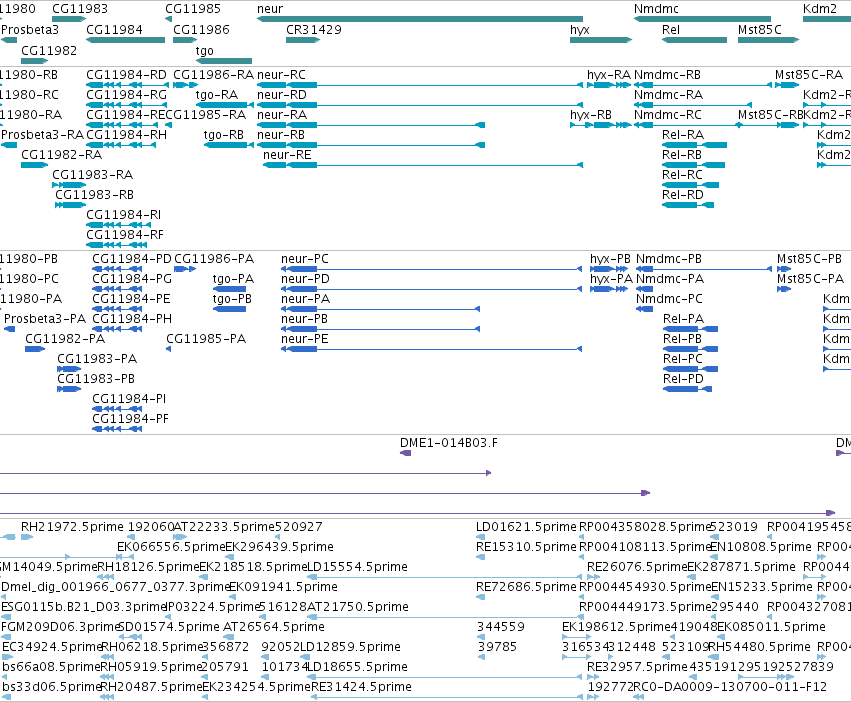Screen dimensions: 851x702
Task: Click transcript tgo-RA
Action: click(217, 94)
